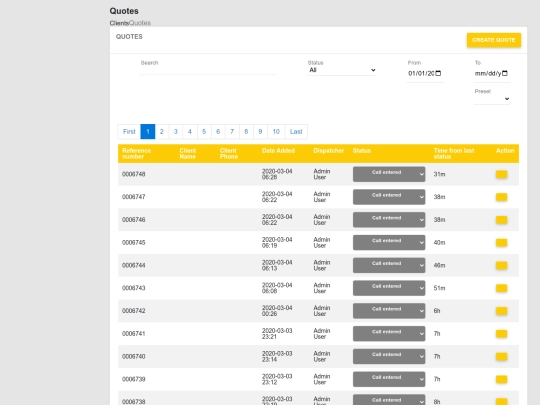Go to pagination page 2

pyautogui.click(x=162, y=132)
